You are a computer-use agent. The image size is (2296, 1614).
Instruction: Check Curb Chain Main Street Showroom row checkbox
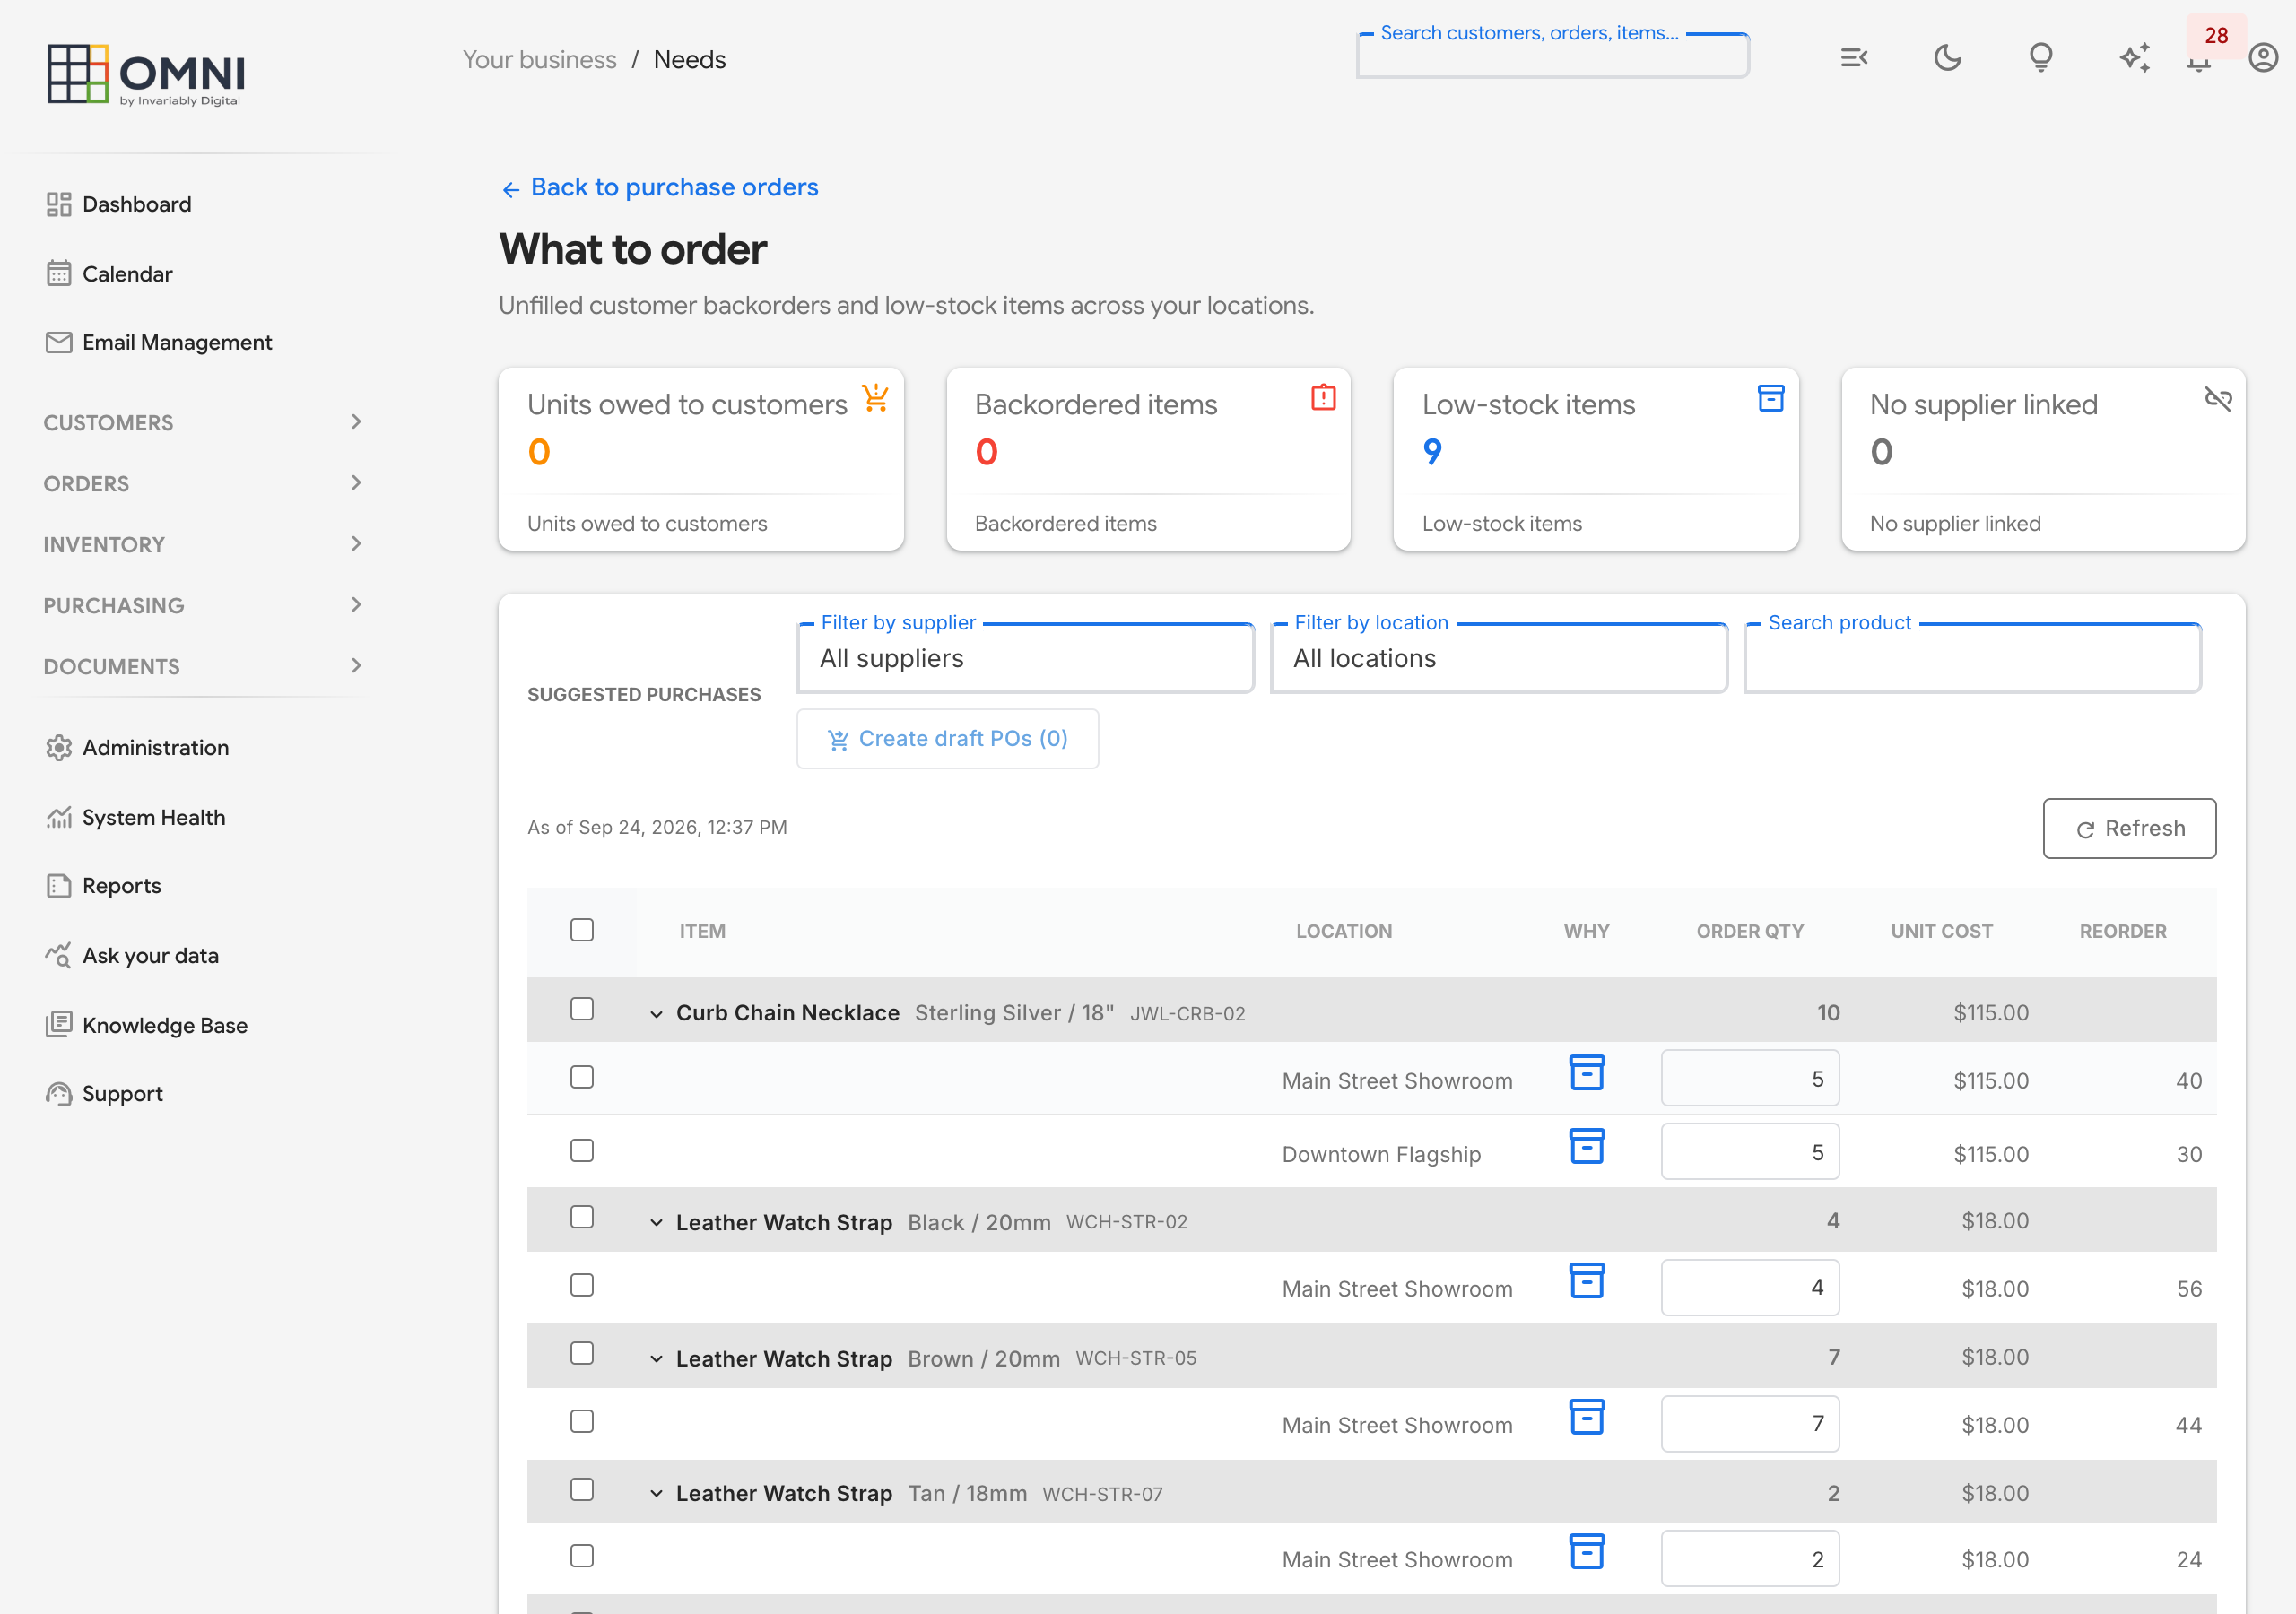click(582, 1077)
